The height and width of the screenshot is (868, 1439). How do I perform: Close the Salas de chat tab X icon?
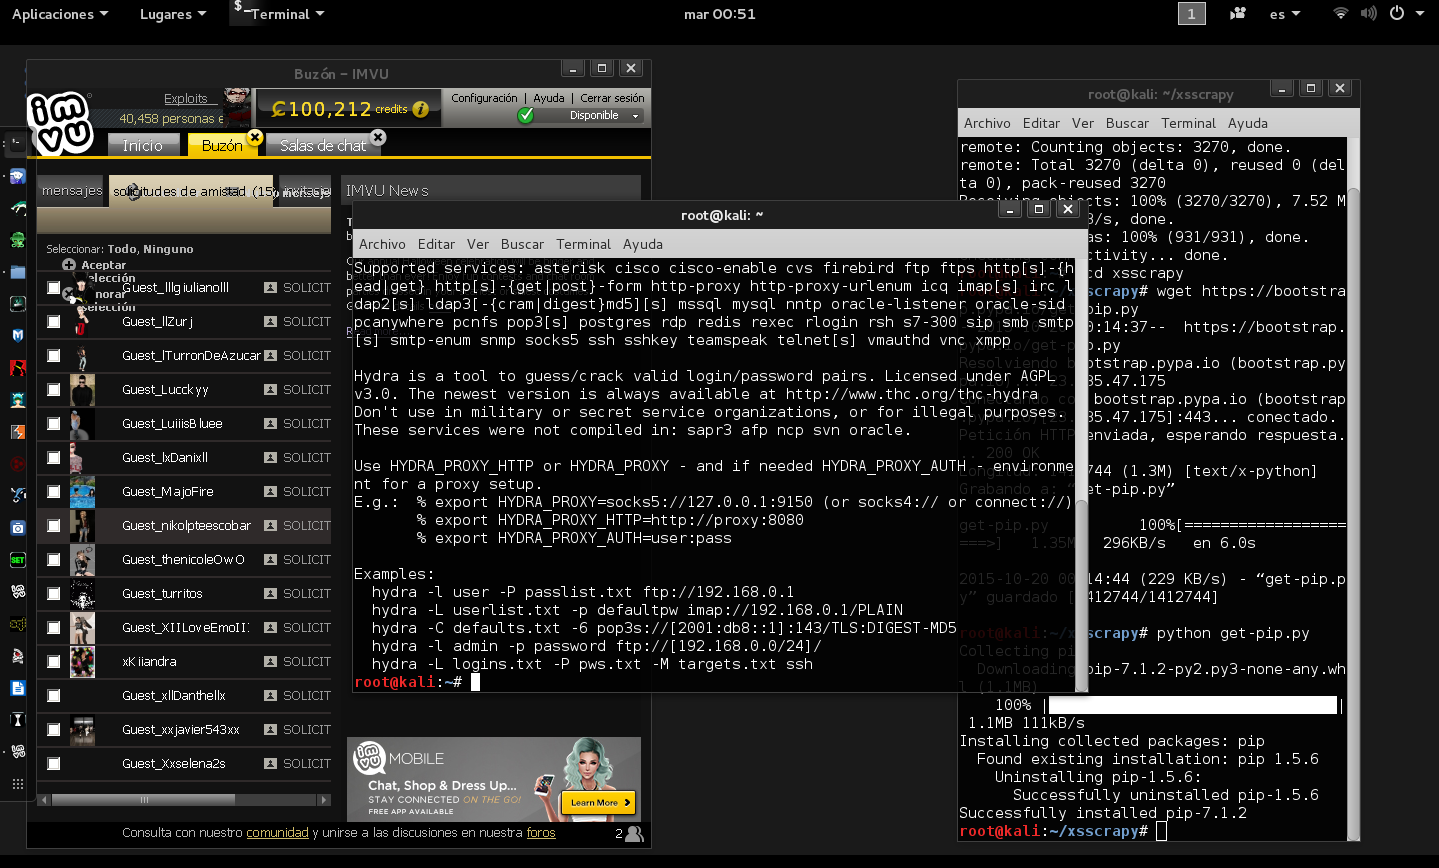[x=378, y=137]
